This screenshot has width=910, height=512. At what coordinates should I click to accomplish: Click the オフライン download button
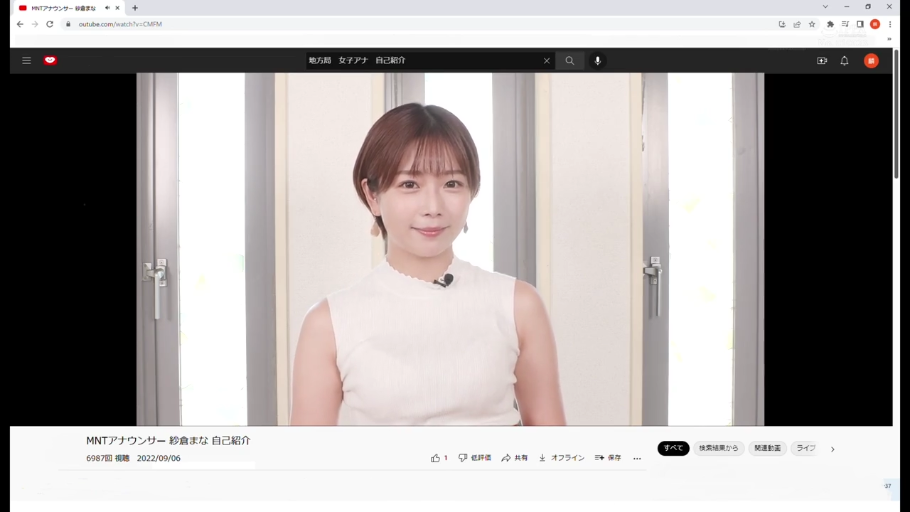pos(561,458)
